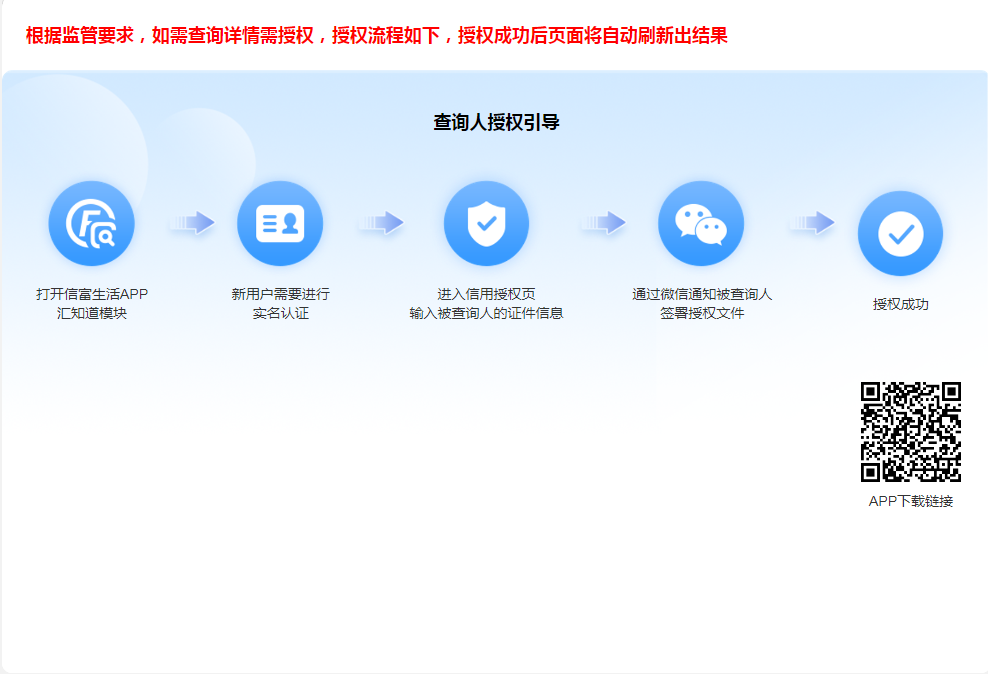Image resolution: width=988 pixels, height=674 pixels.
Task: Click the 汇知道模块 text line
Action: 92,313
